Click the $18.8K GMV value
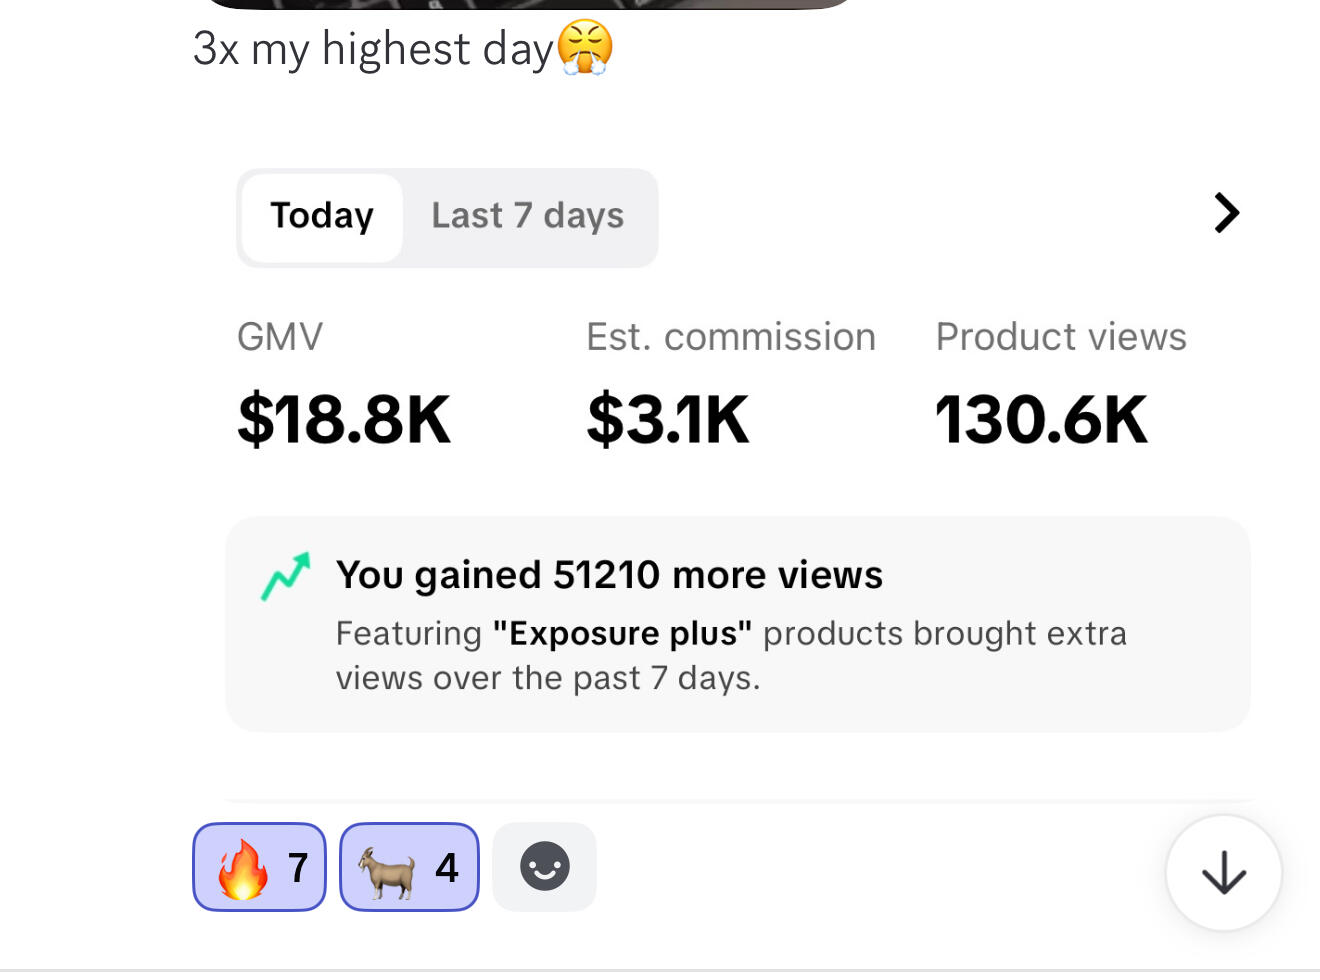This screenshot has height=980, width=1320. click(x=344, y=419)
